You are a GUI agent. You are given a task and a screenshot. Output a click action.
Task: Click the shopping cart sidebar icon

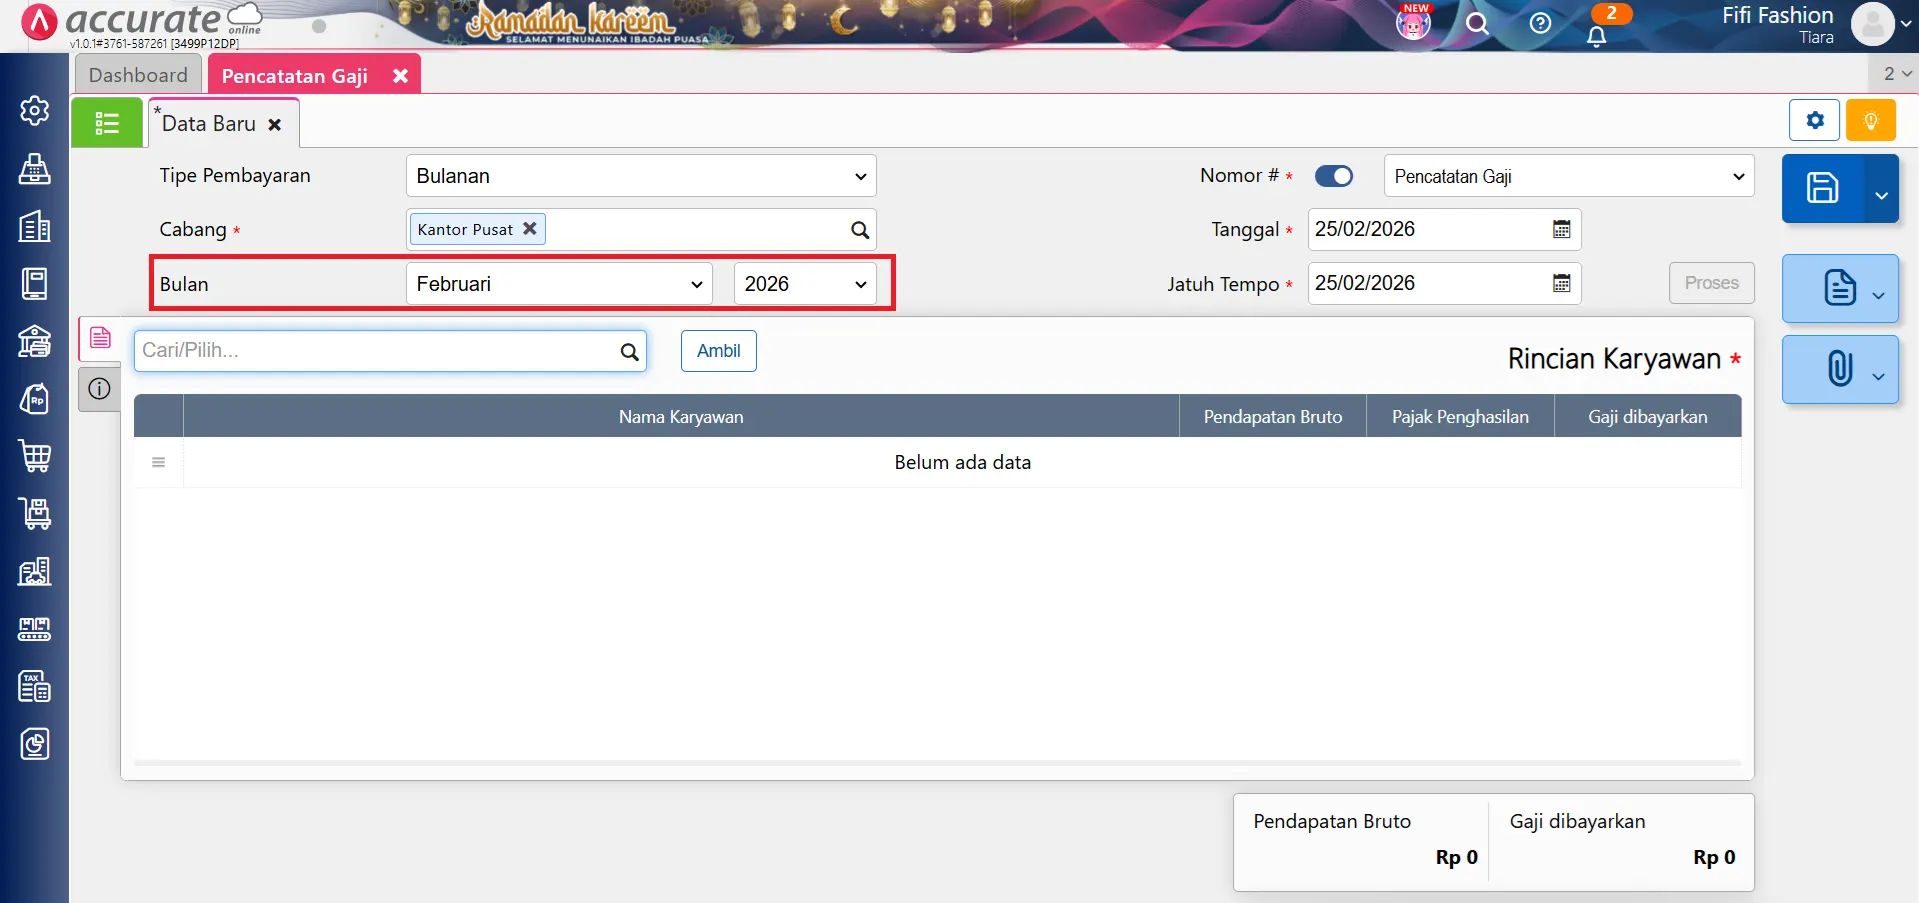(35, 456)
